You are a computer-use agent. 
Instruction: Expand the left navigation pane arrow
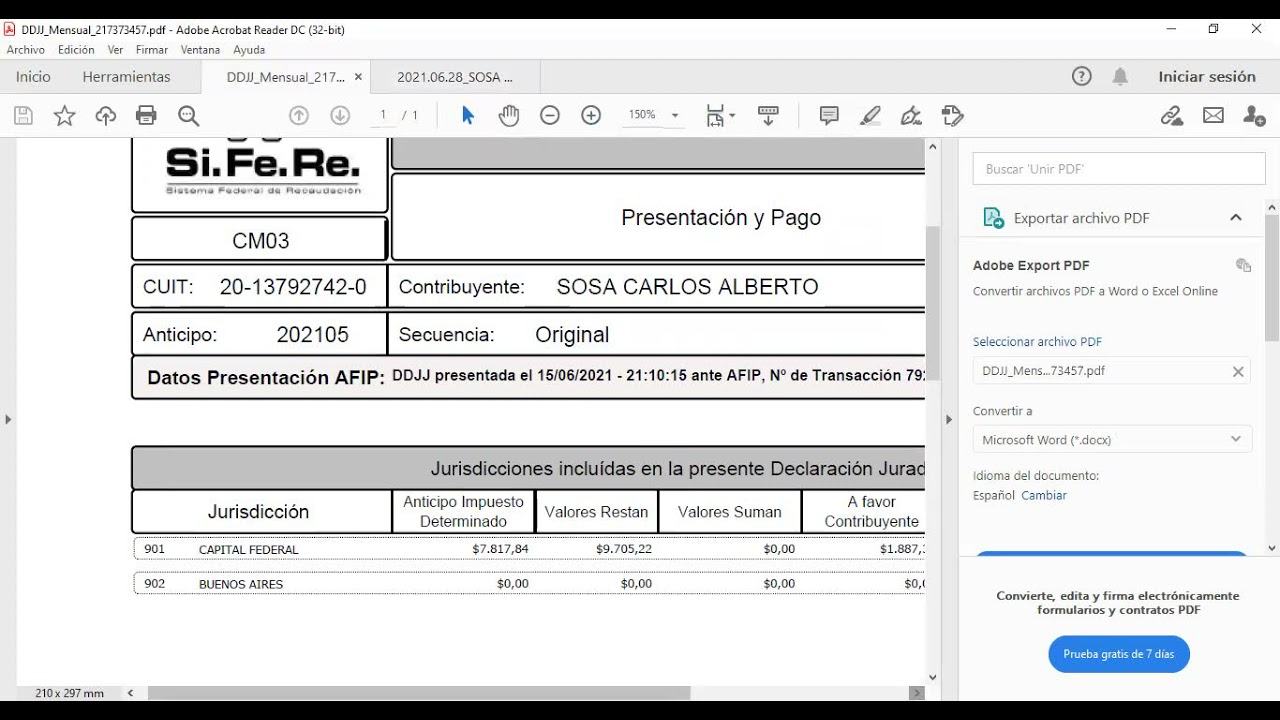tap(8, 419)
